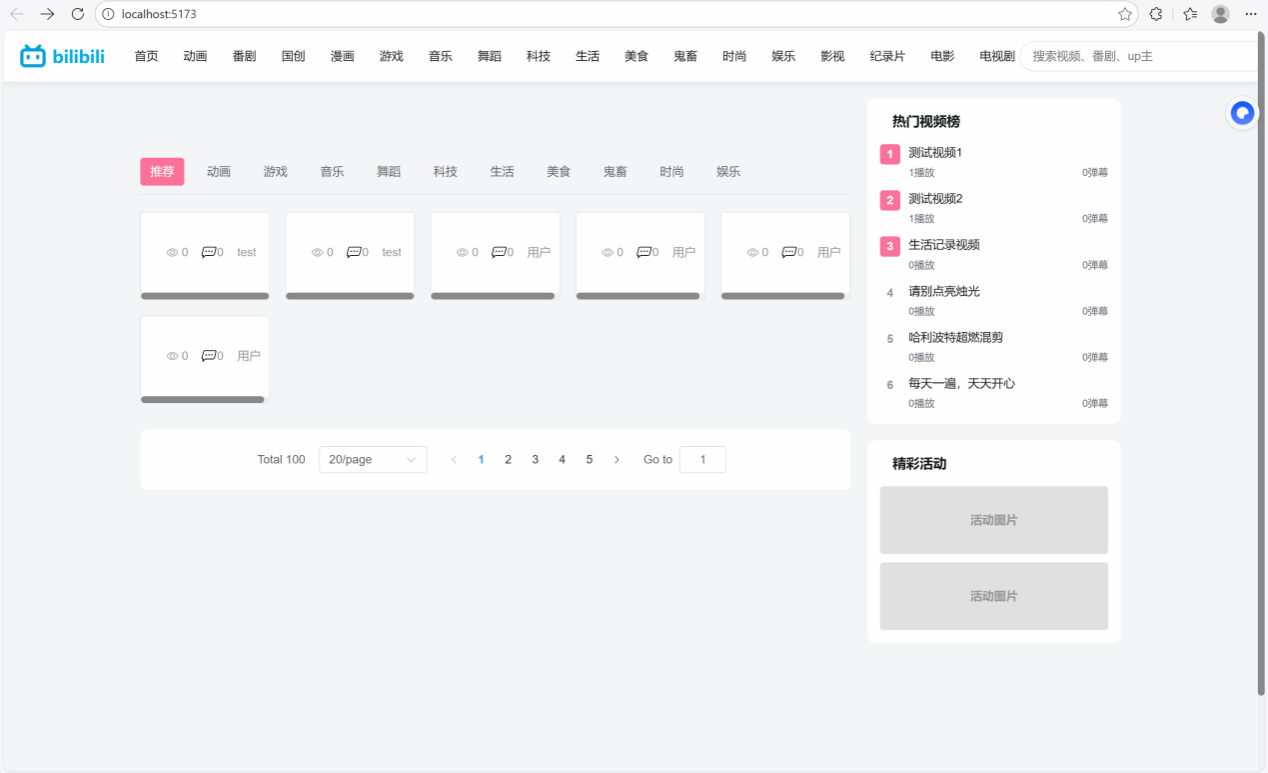Expand the 20/page size dropdown
This screenshot has height=773, width=1268.
click(373, 460)
